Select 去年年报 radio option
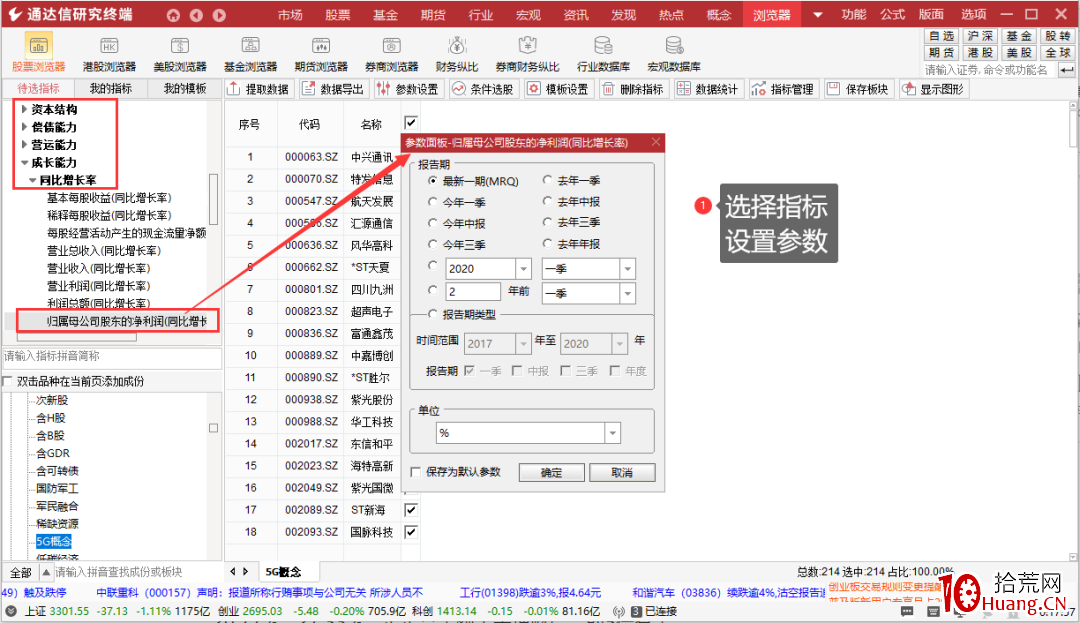 [x=548, y=244]
